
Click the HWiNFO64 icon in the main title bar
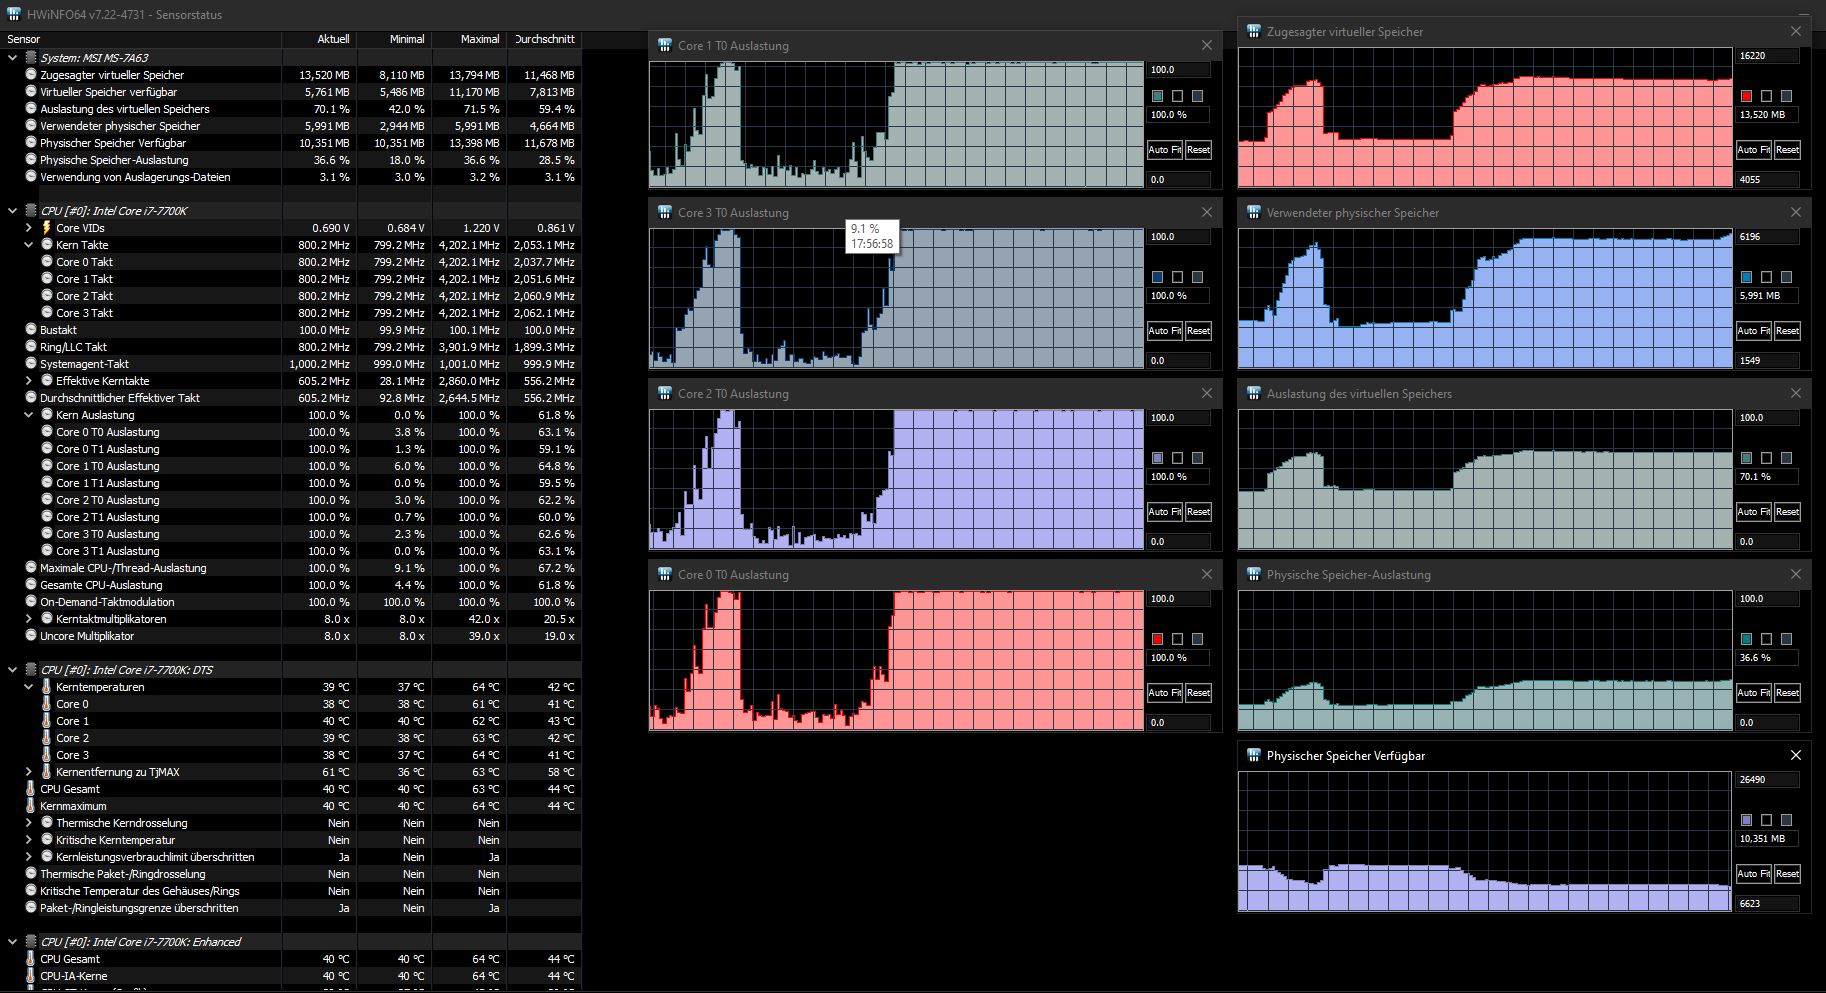click(14, 15)
